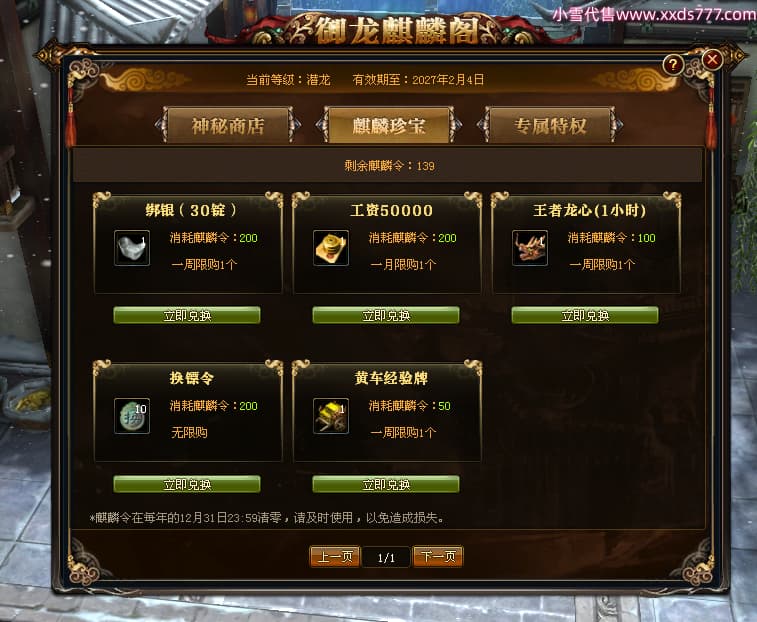
Task: Click 立即兑换 under 工资50000
Action: [x=386, y=315]
